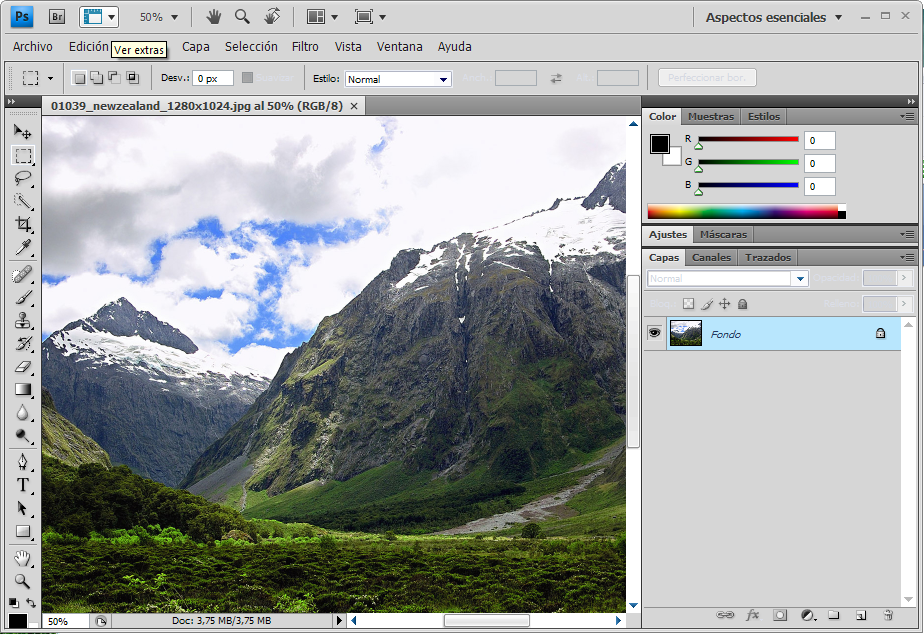Toggle lock position in Capas panel
Screen dimensions: 924x634
point(724,304)
